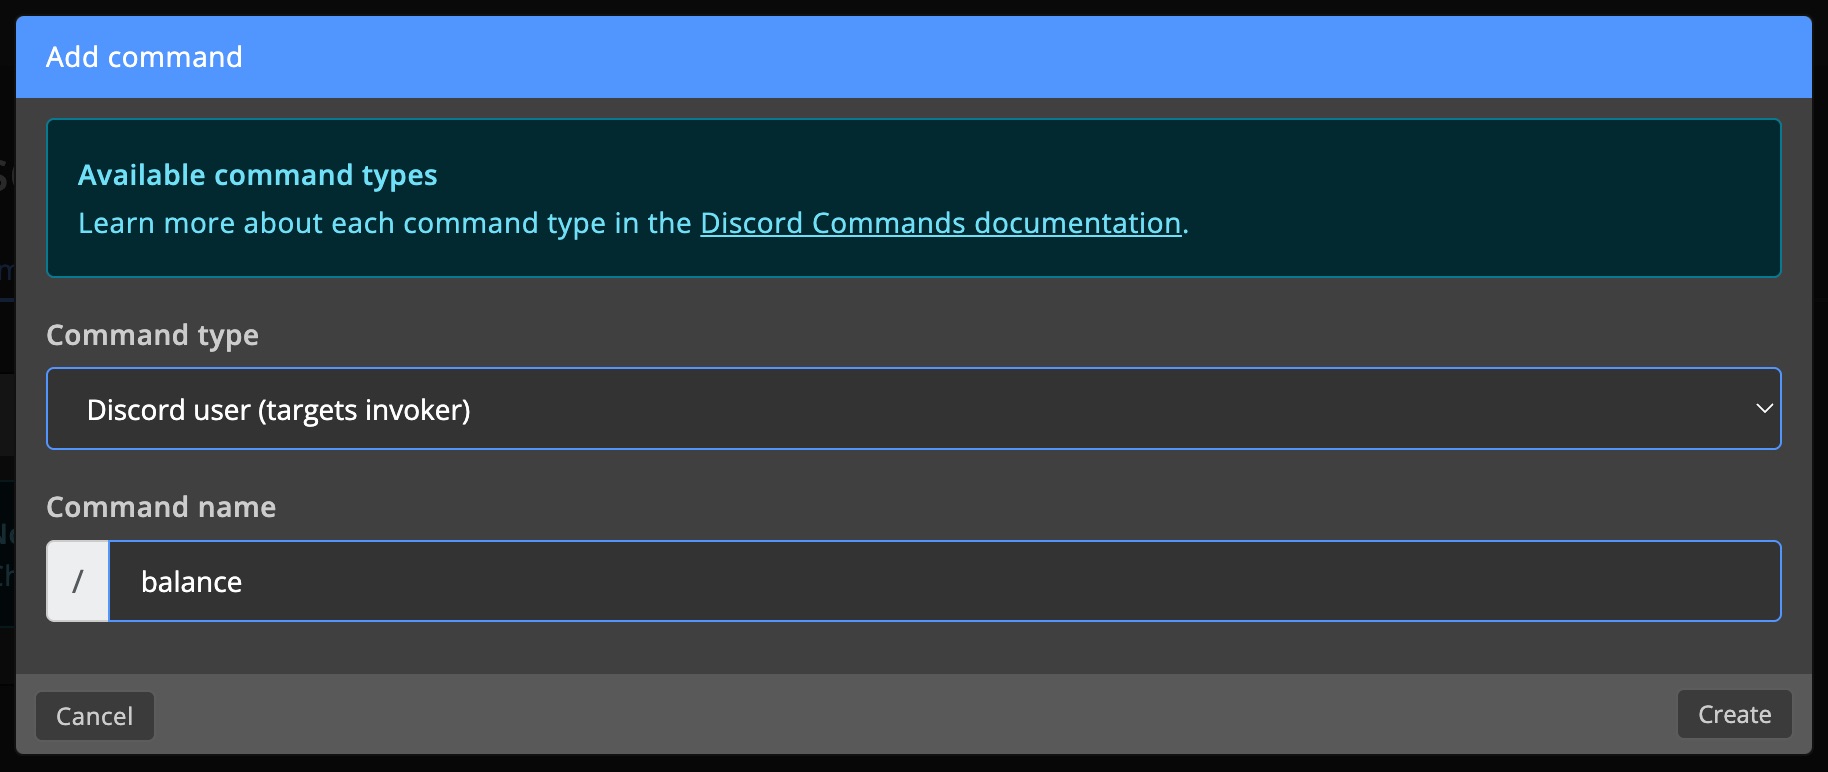Select the 'balance' command name text
The width and height of the screenshot is (1828, 772).
(x=192, y=581)
